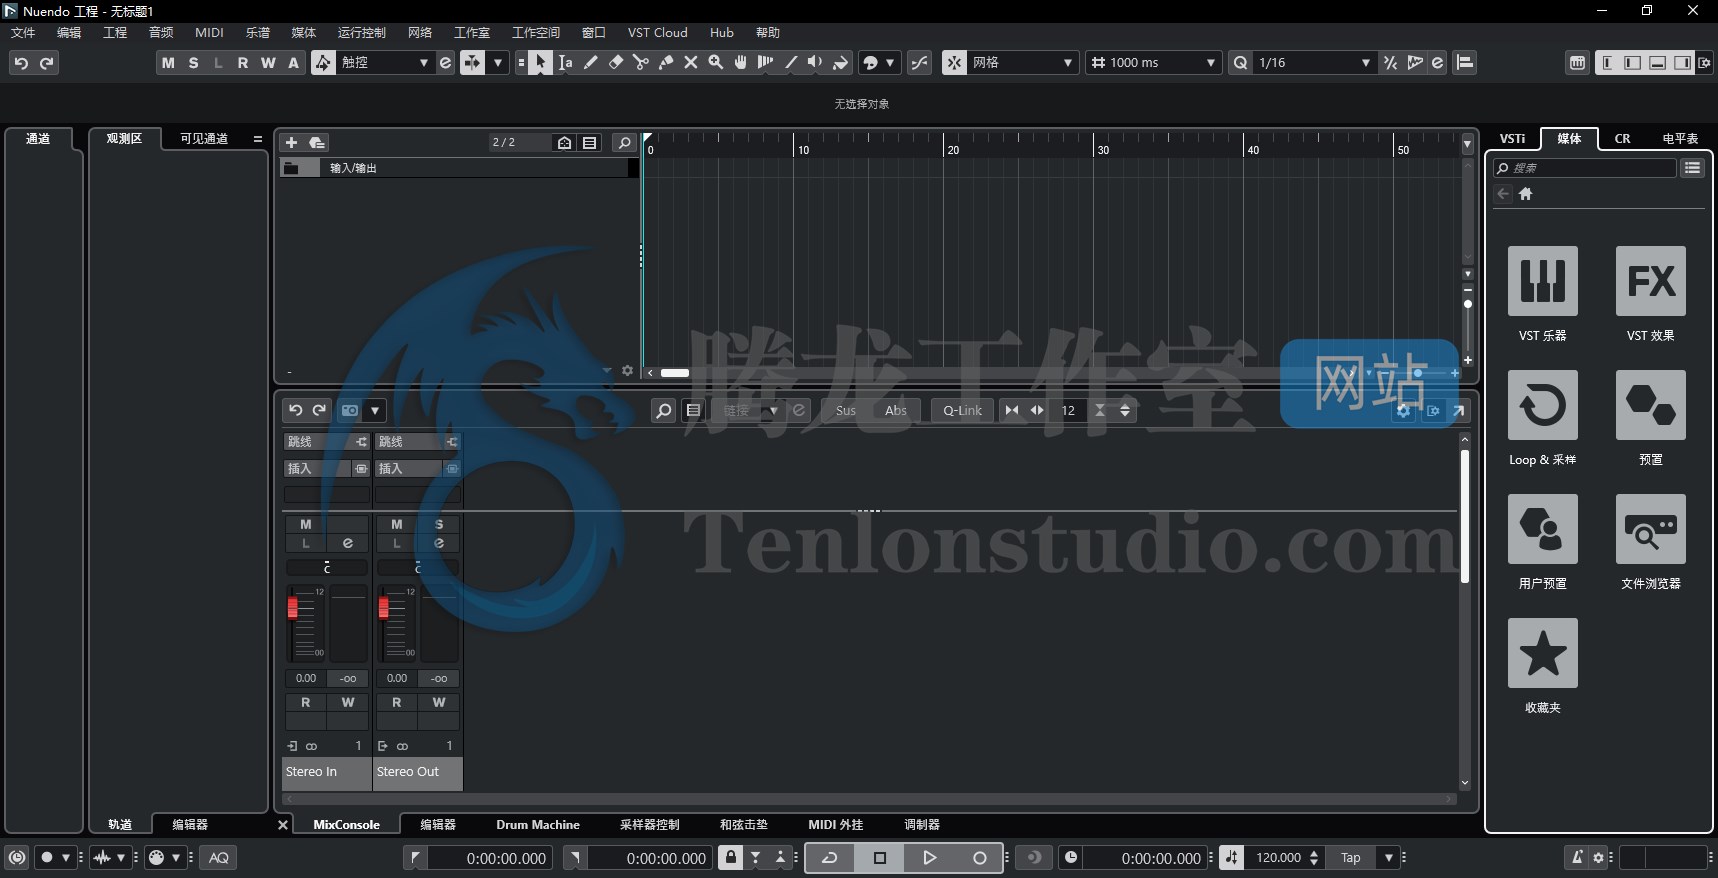The width and height of the screenshot is (1718, 878).
Task: Switch to Drum Machine lower tab
Action: (x=537, y=824)
